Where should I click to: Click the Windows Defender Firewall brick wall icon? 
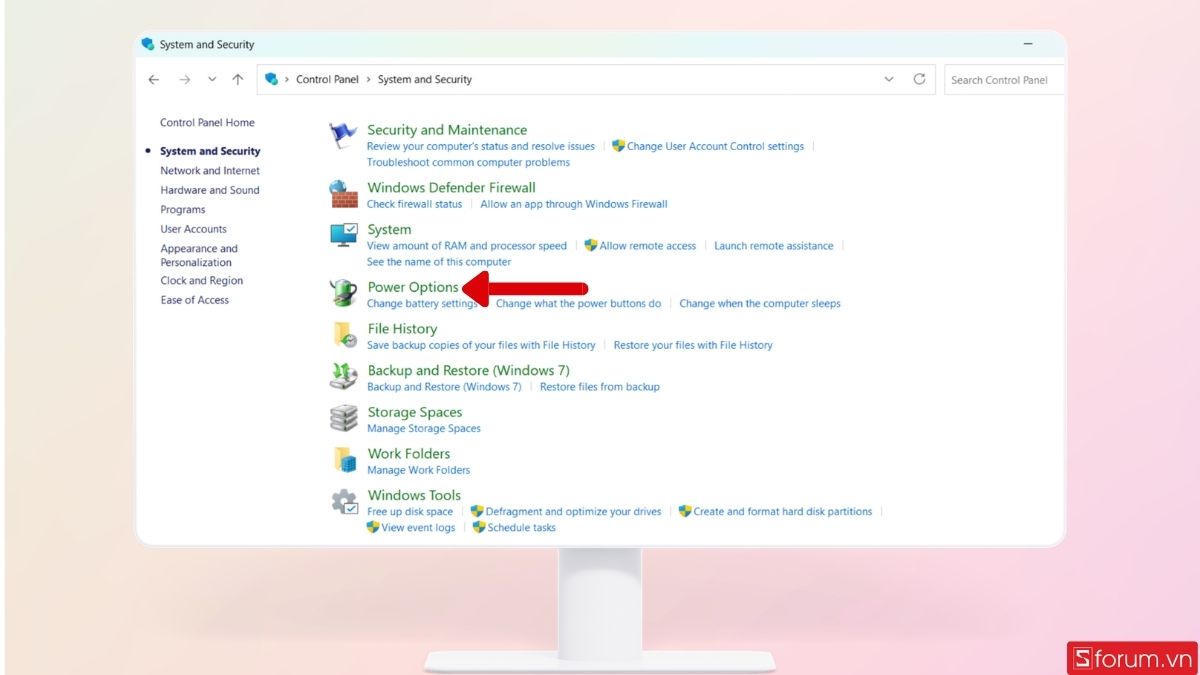pos(343,193)
